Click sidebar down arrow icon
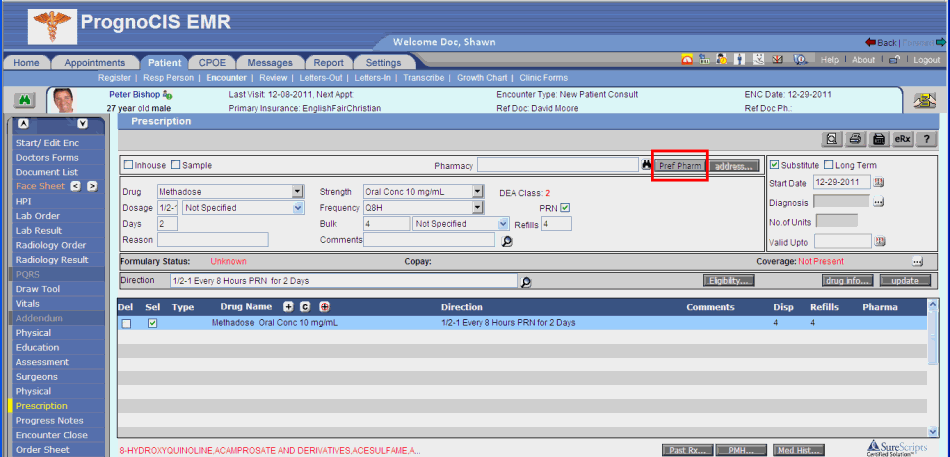 pyautogui.click(x=83, y=124)
